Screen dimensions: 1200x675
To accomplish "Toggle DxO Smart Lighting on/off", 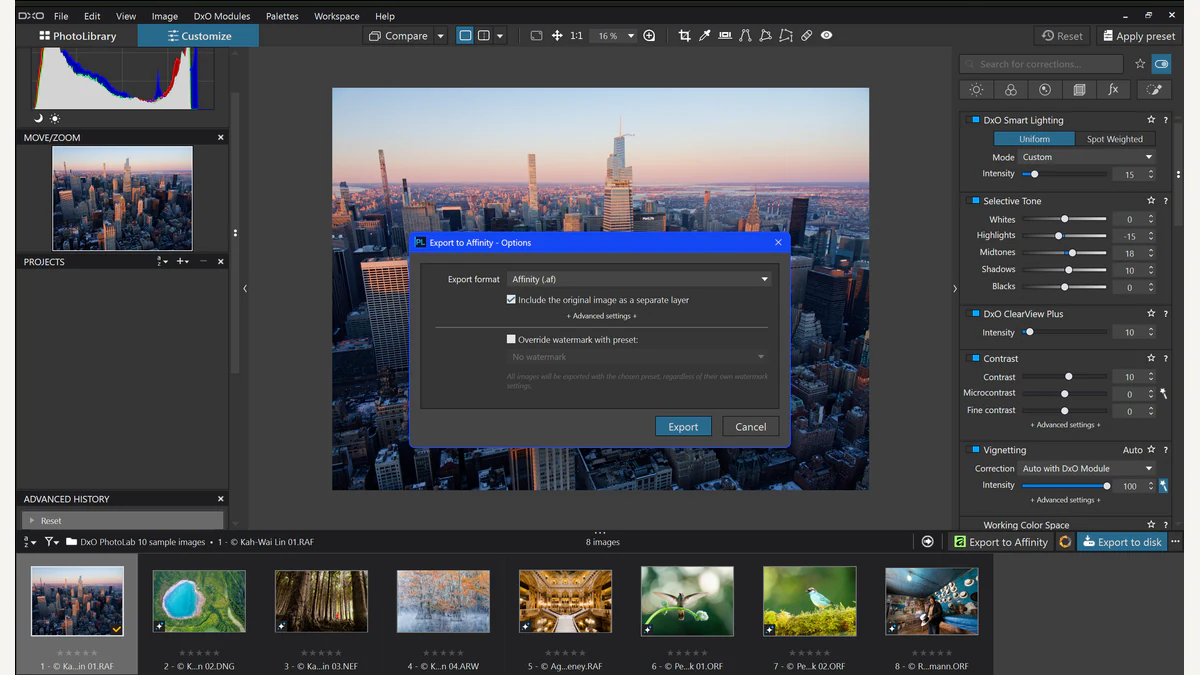I will point(975,120).
